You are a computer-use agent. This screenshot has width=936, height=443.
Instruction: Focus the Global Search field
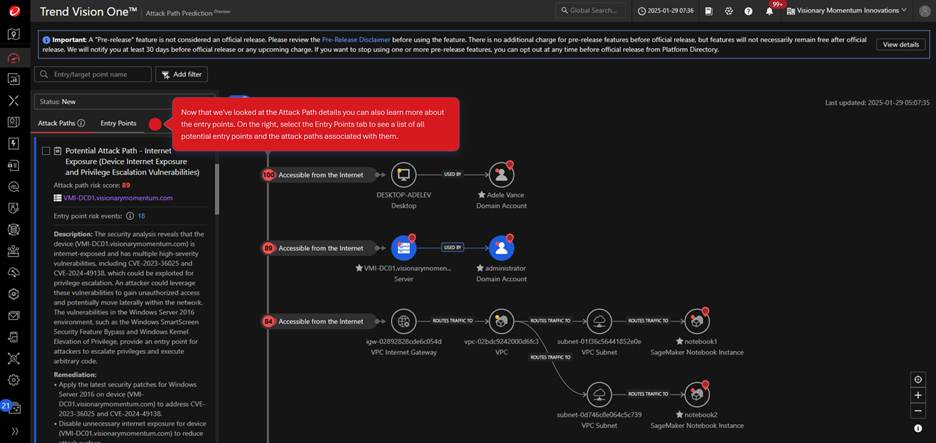591,11
